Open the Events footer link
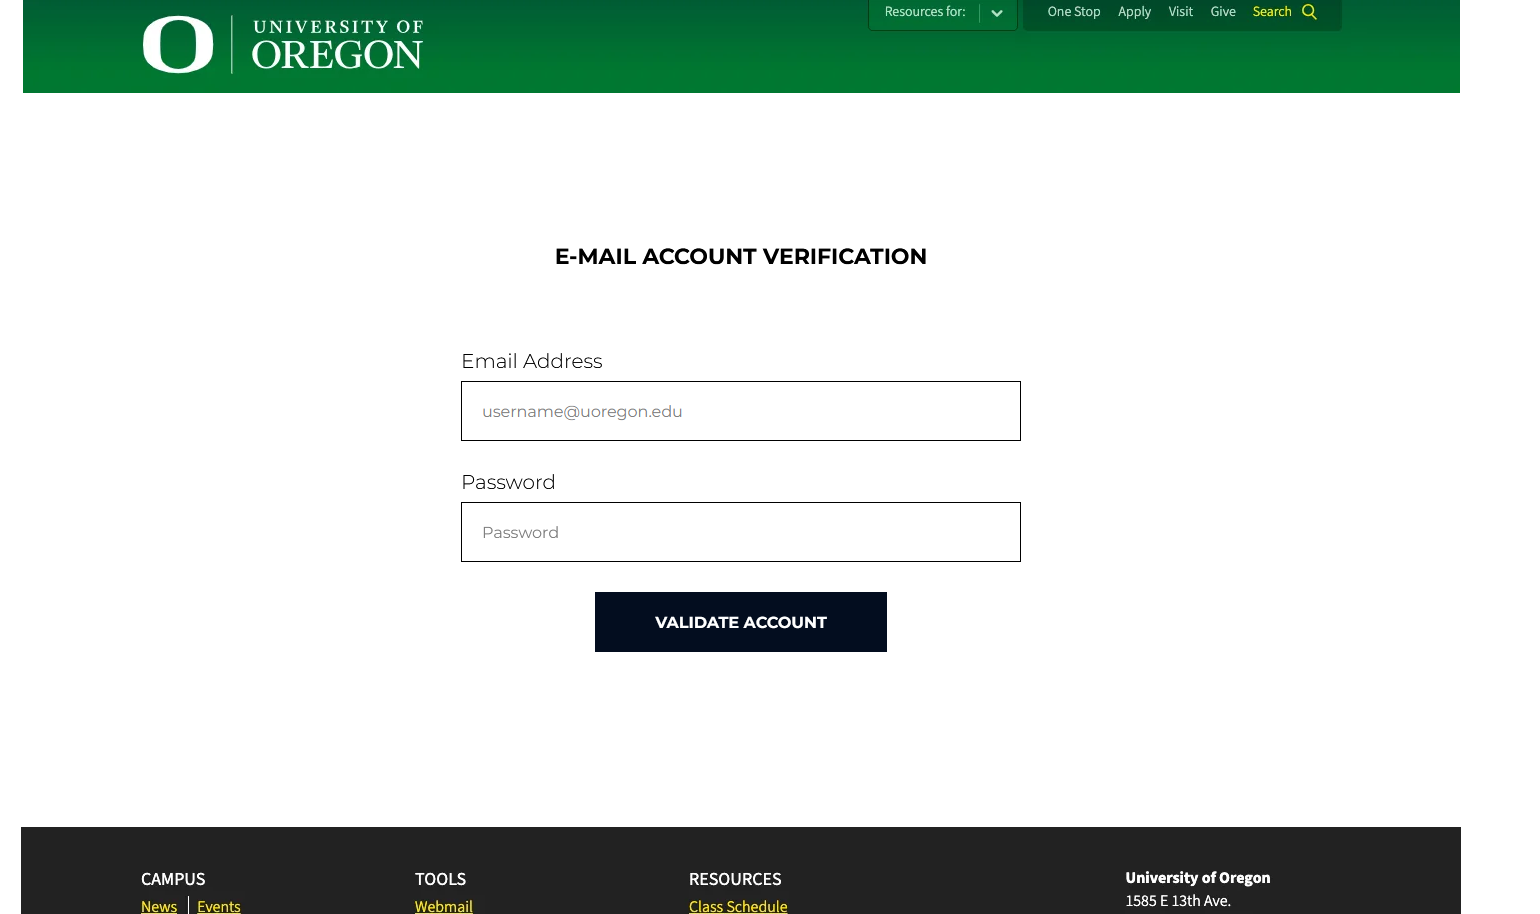The height and width of the screenshot is (914, 1540). (x=219, y=906)
